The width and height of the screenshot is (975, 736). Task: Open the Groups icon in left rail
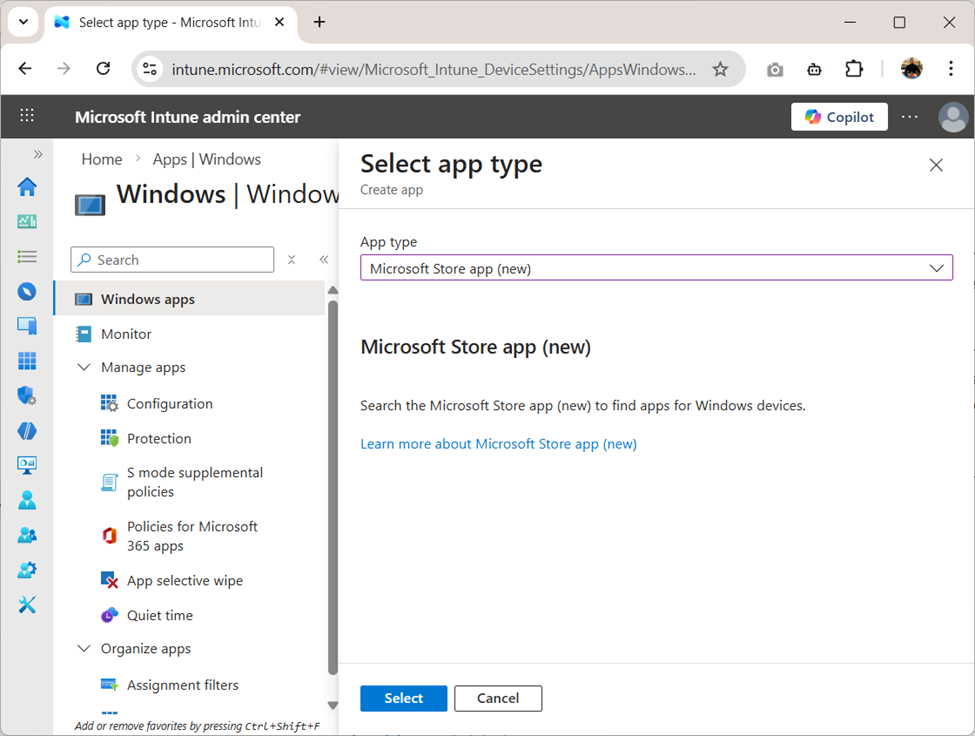point(27,535)
